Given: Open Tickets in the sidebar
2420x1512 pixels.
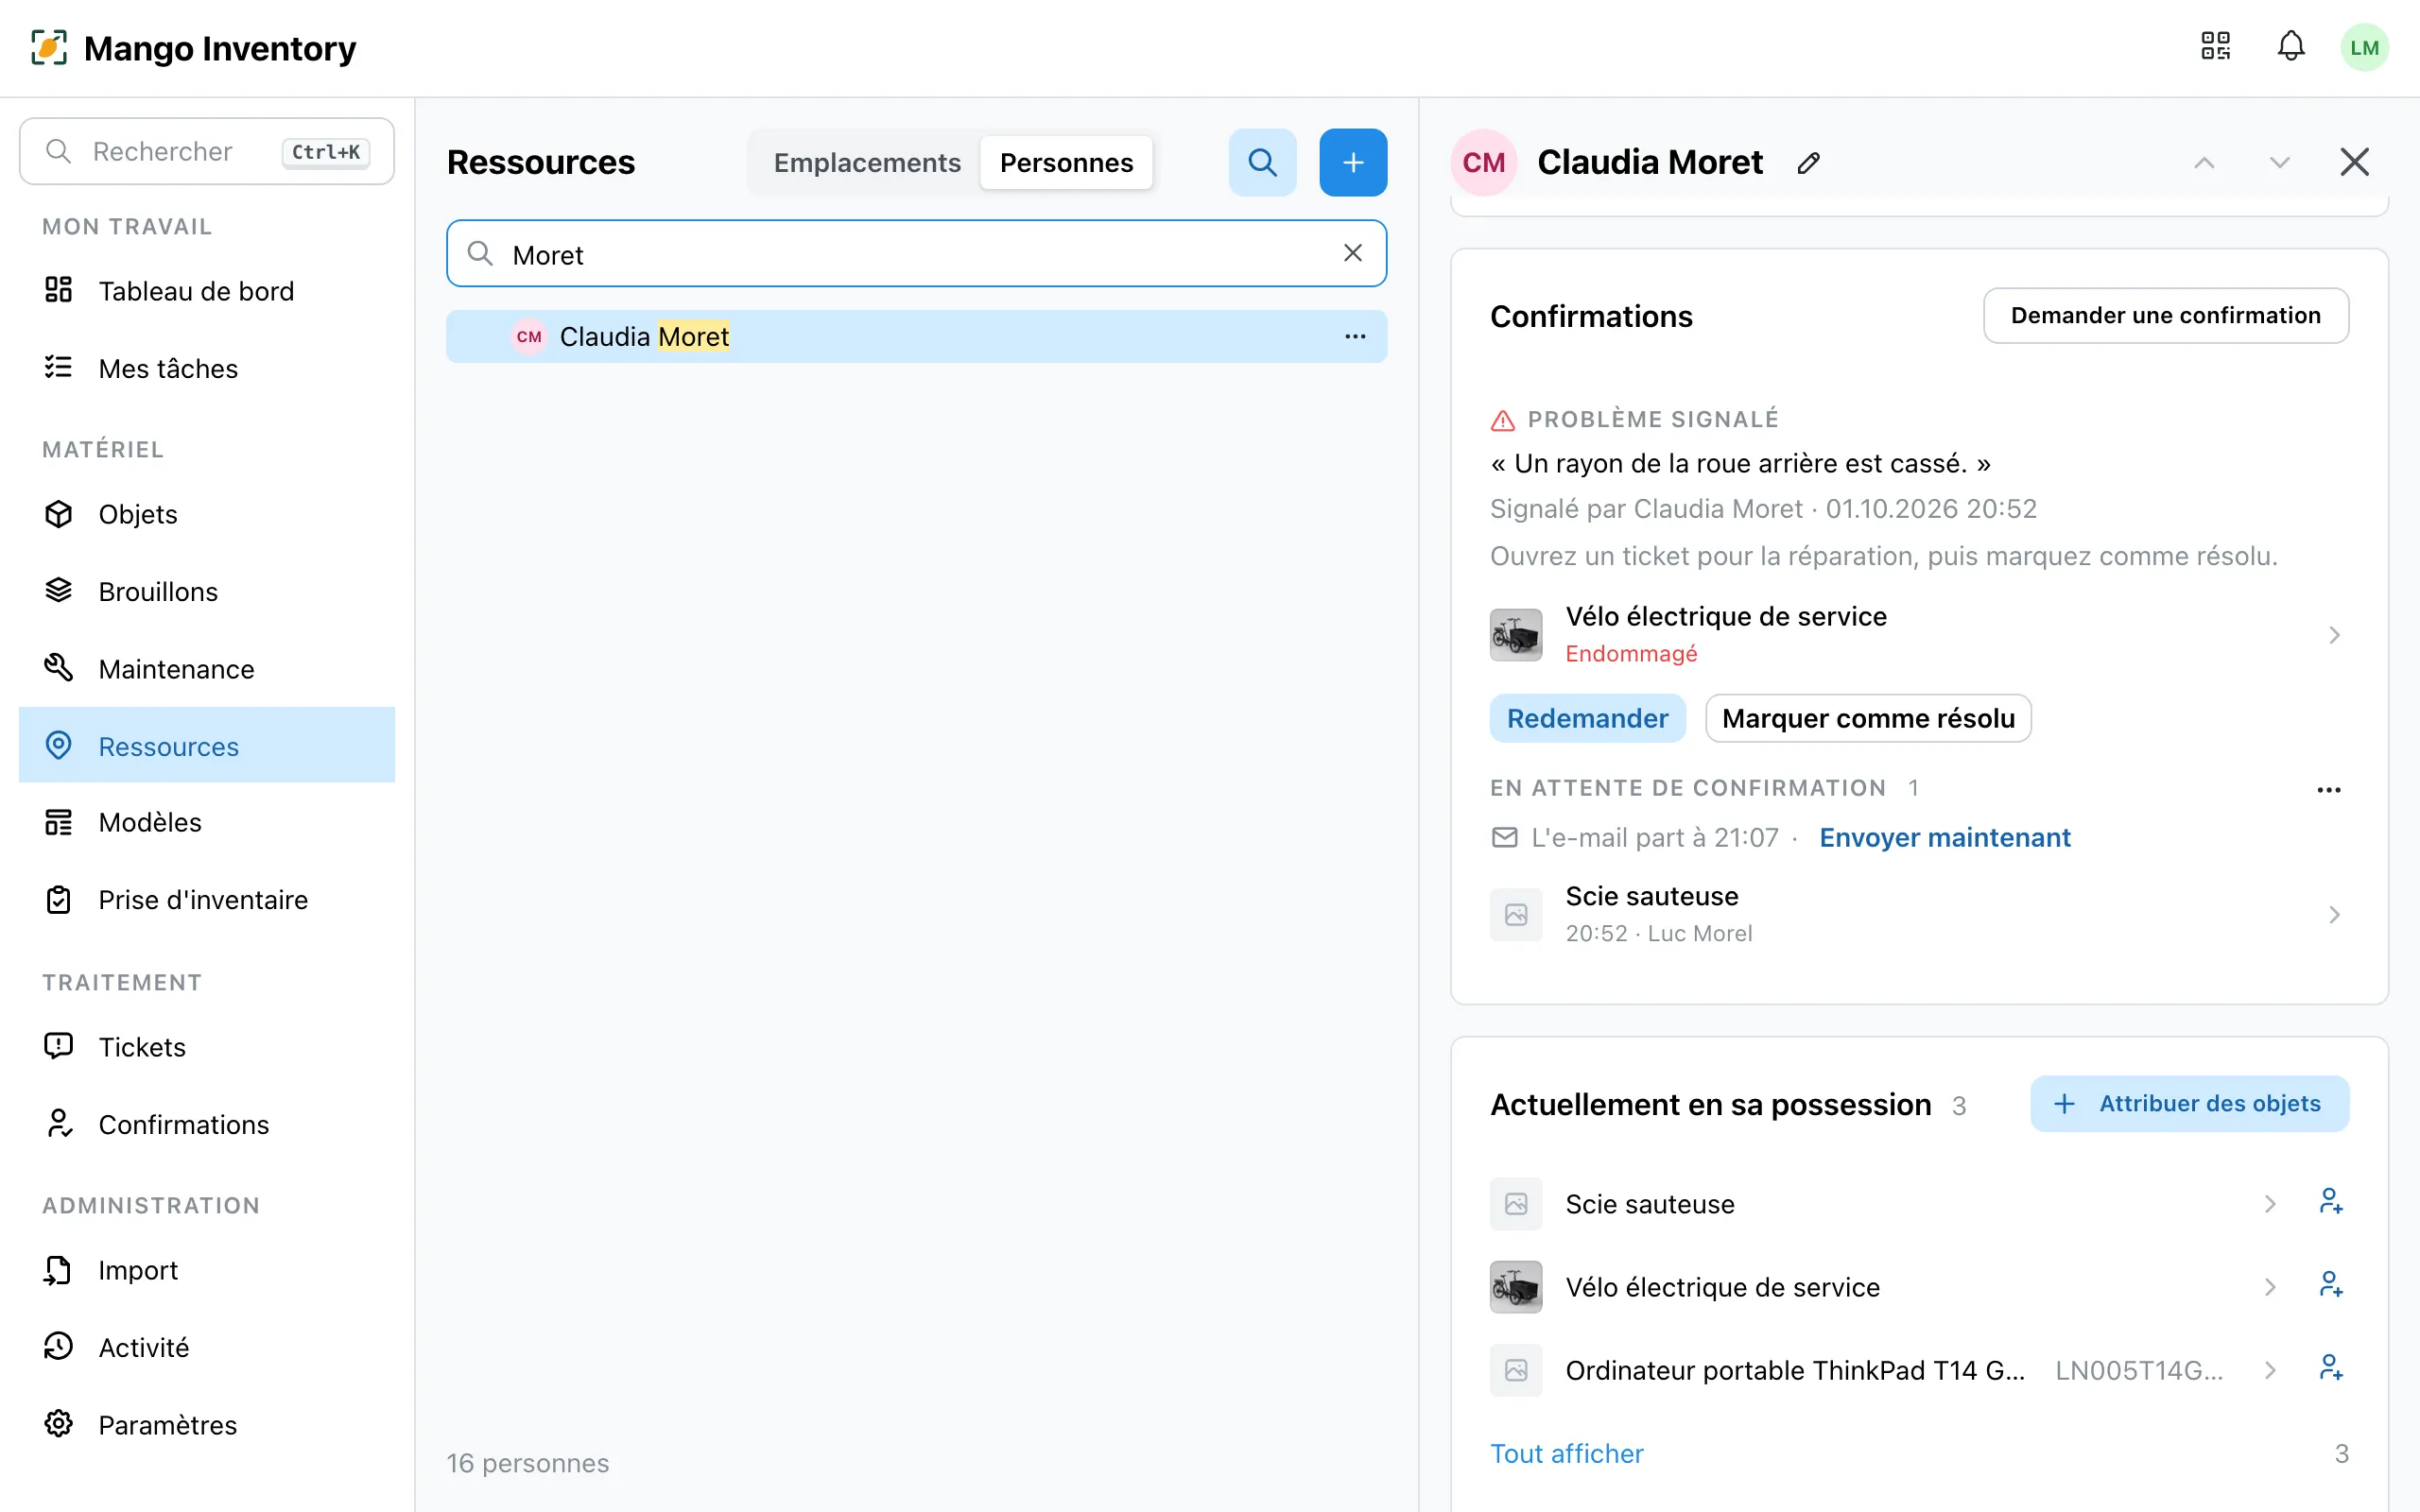Looking at the screenshot, I should [x=207, y=1047].
